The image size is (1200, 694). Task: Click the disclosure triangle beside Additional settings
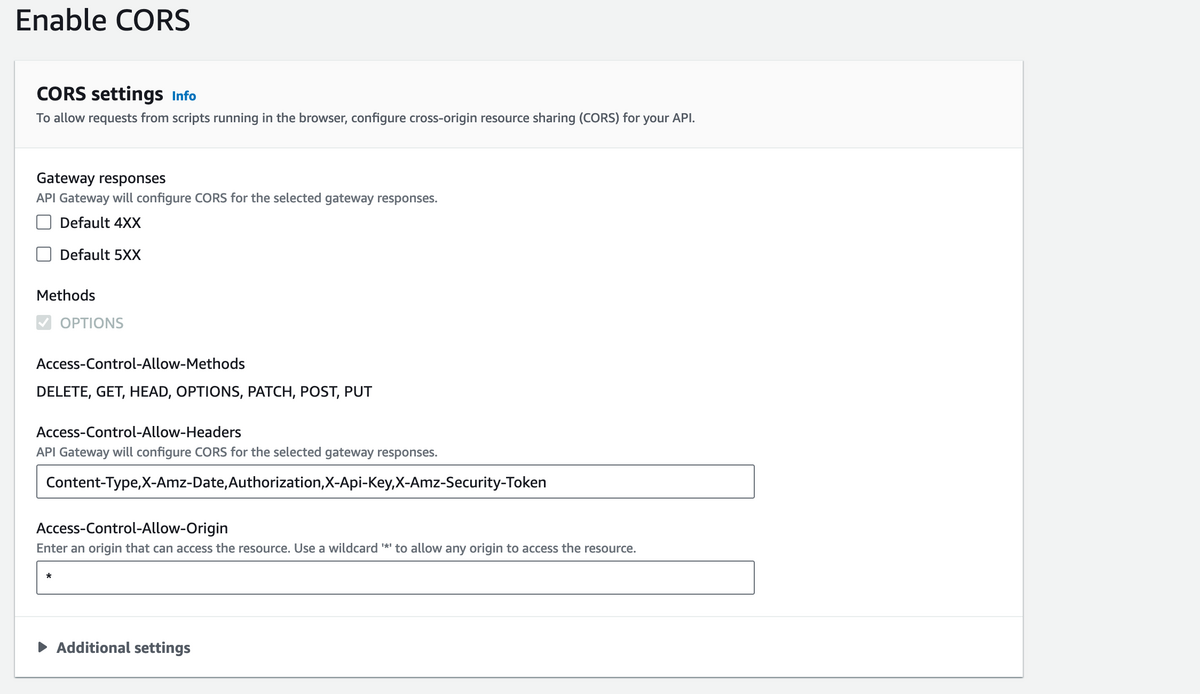tap(42, 647)
